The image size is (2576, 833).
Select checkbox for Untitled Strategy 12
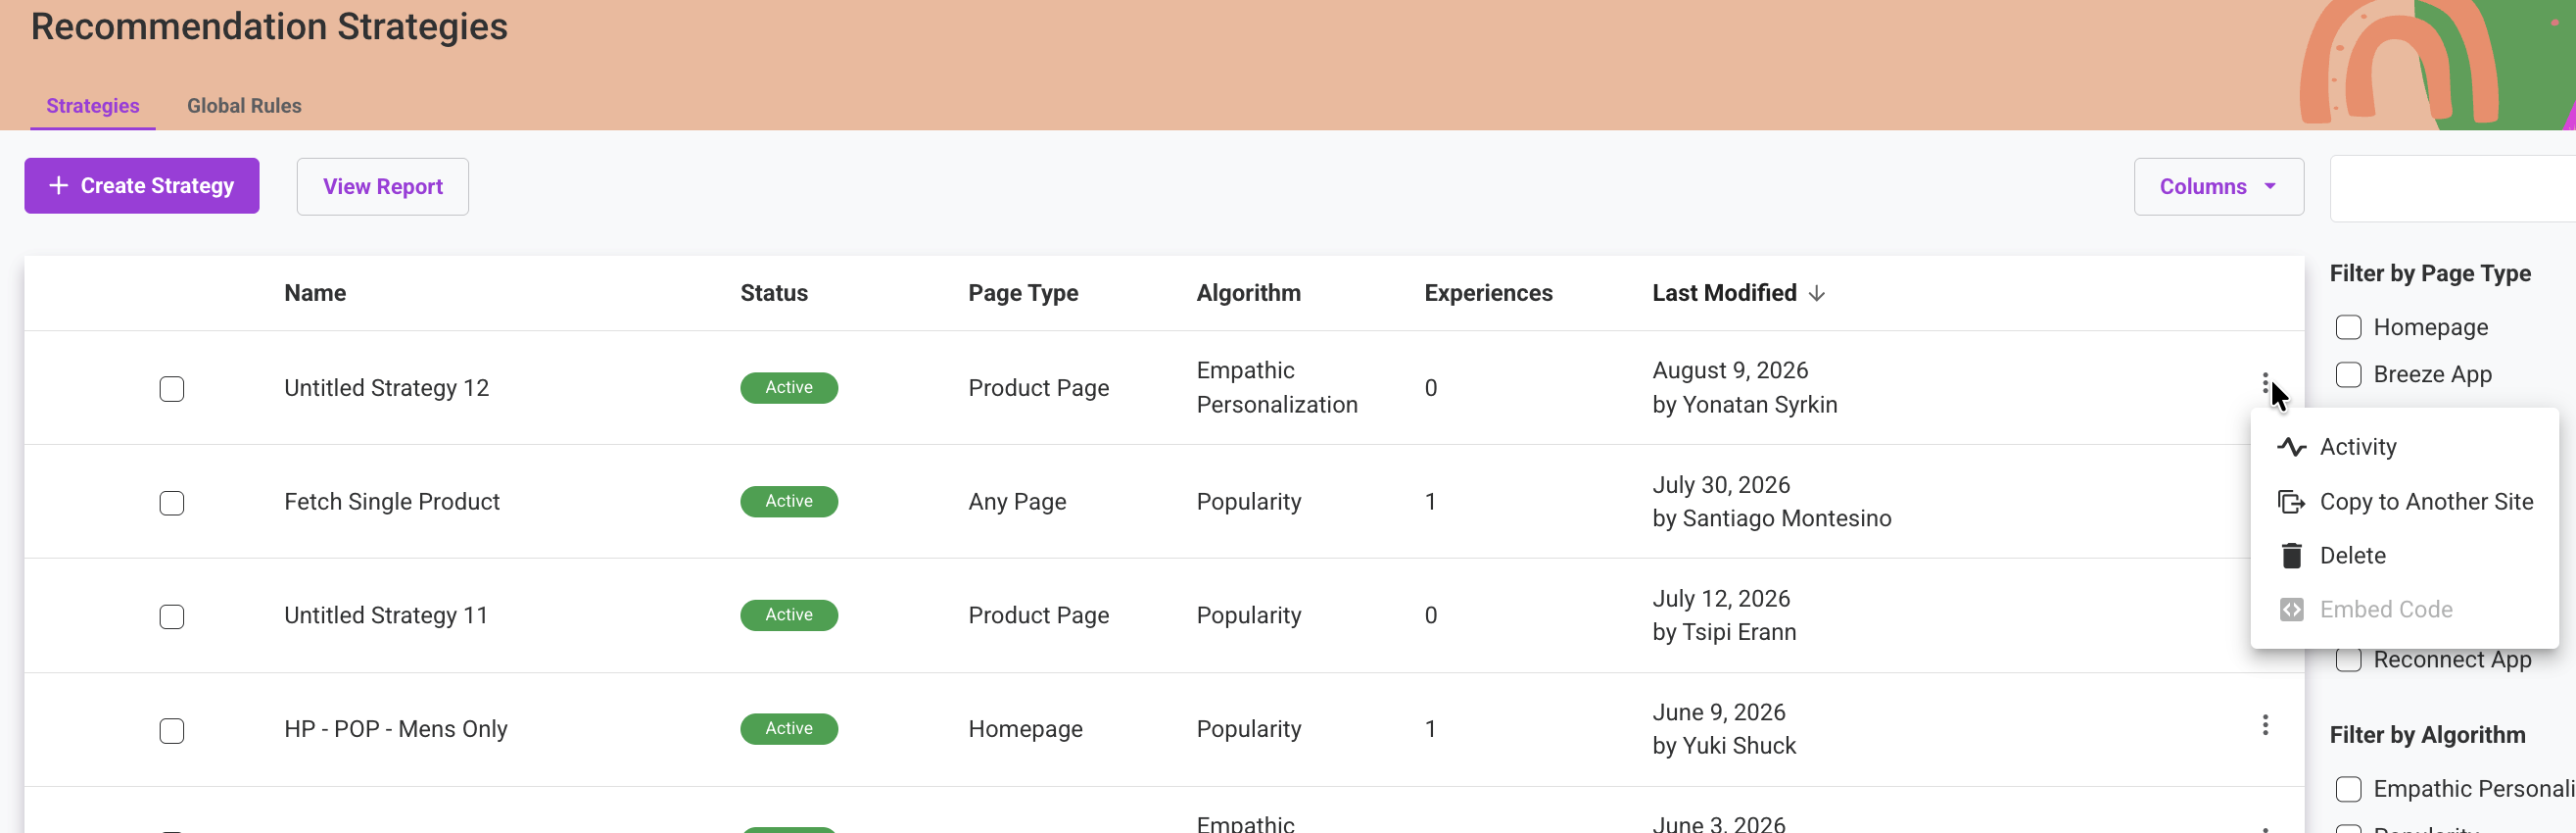click(x=172, y=388)
